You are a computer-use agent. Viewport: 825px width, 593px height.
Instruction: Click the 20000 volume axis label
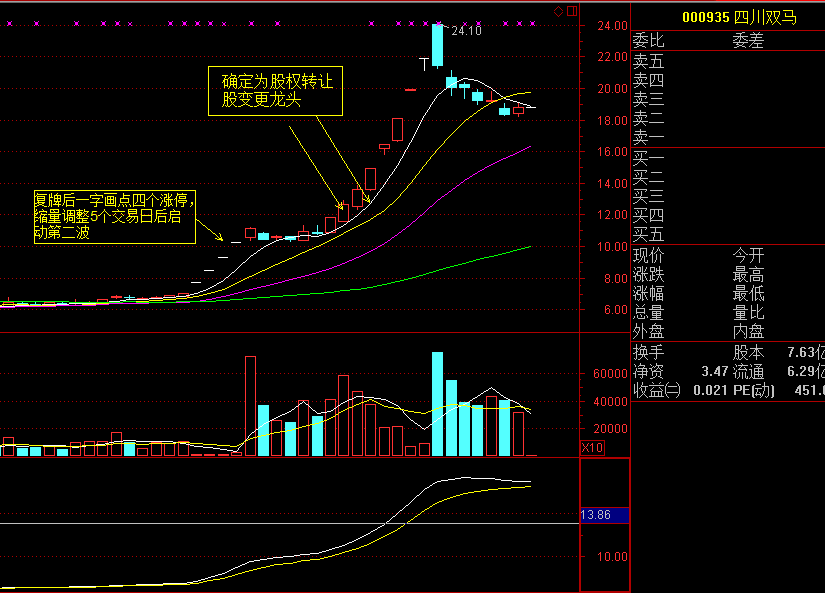click(x=610, y=429)
